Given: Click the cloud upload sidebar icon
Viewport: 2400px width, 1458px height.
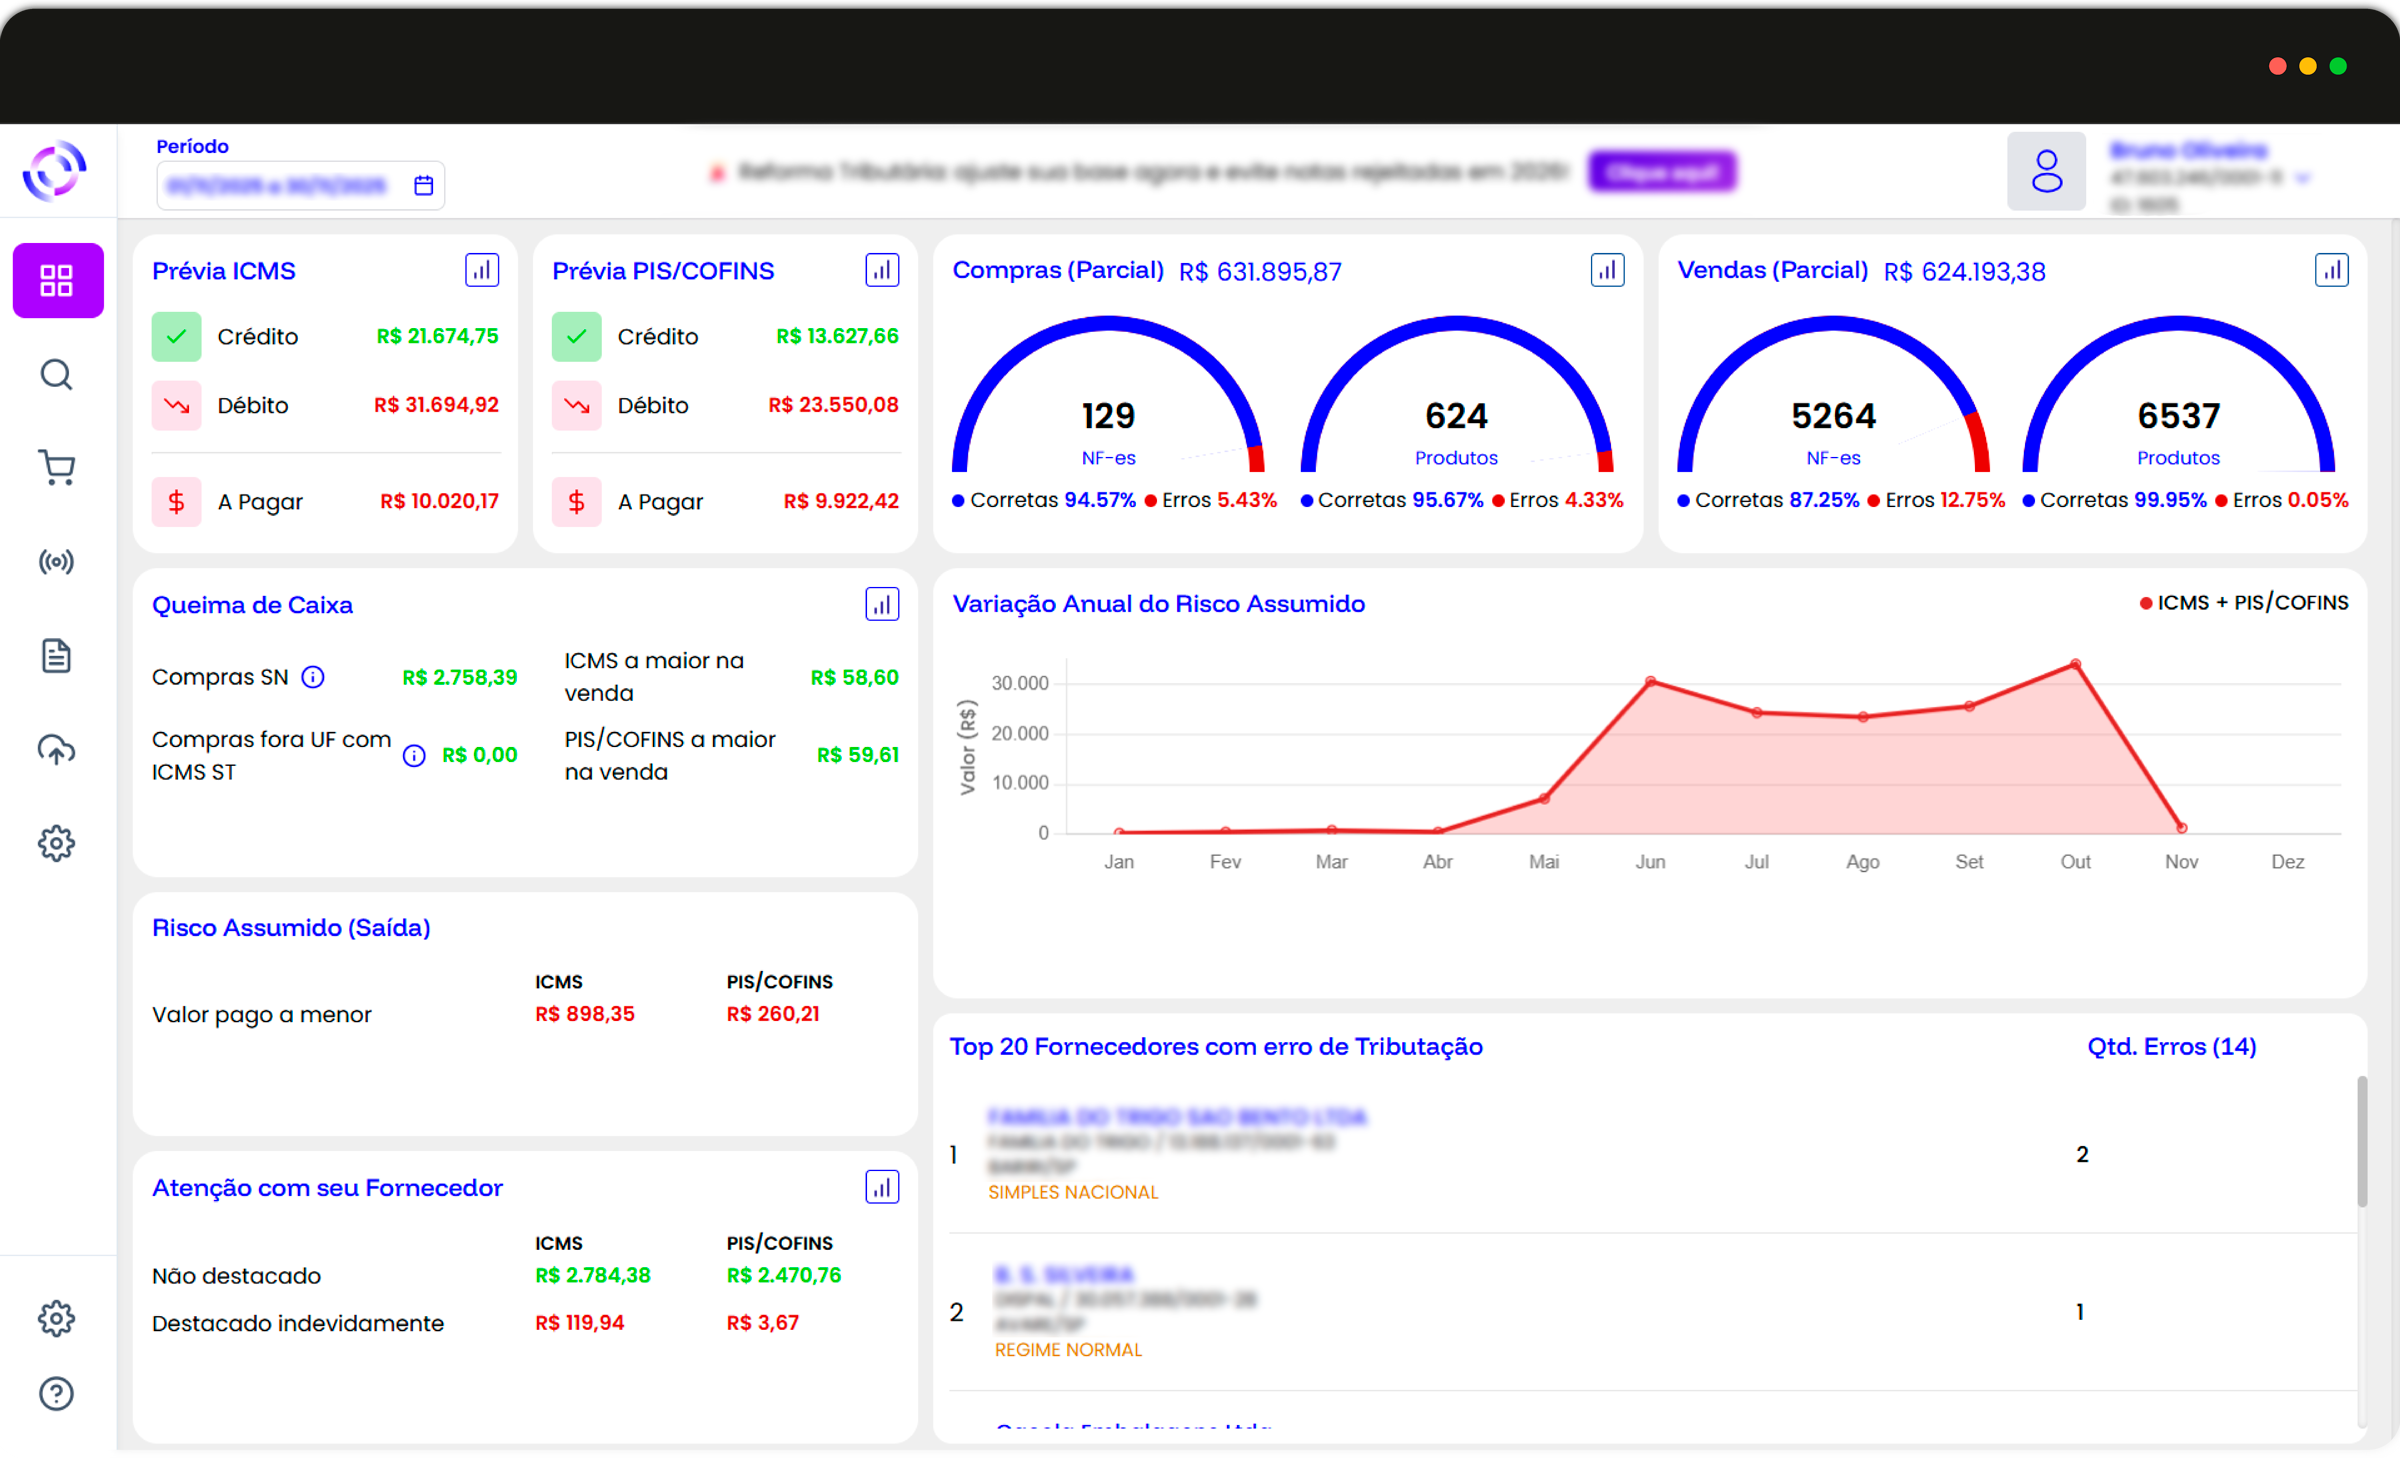Looking at the screenshot, I should click(x=57, y=749).
